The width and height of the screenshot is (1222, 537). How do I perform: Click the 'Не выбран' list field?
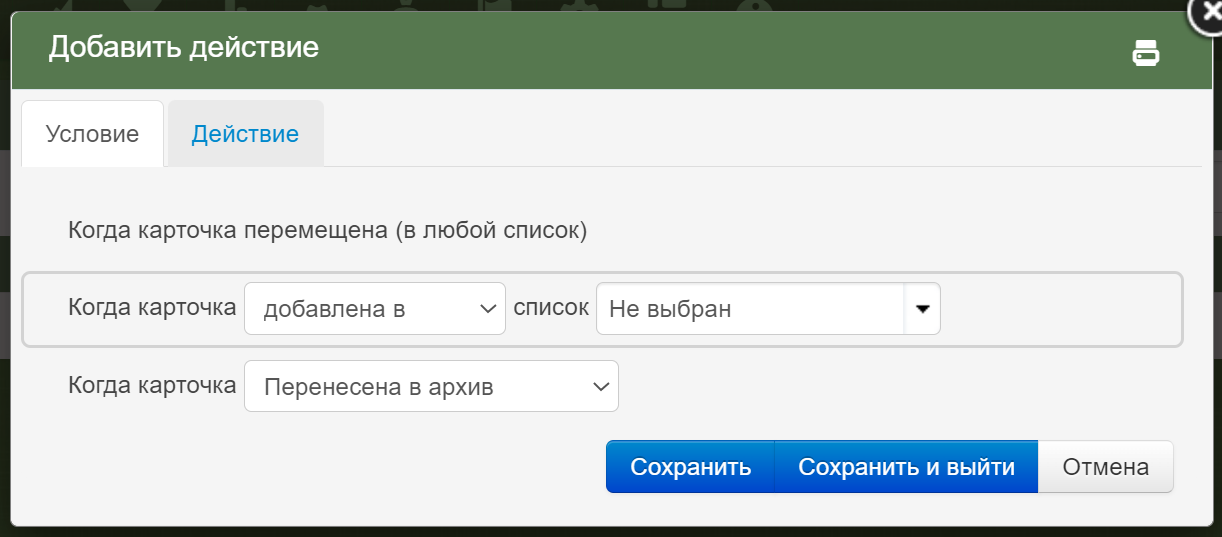(x=750, y=309)
